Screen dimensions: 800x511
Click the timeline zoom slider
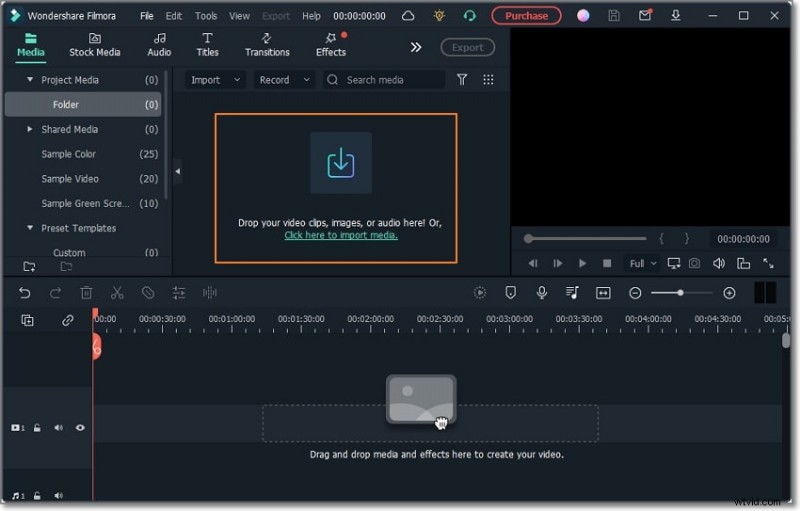tap(682, 293)
